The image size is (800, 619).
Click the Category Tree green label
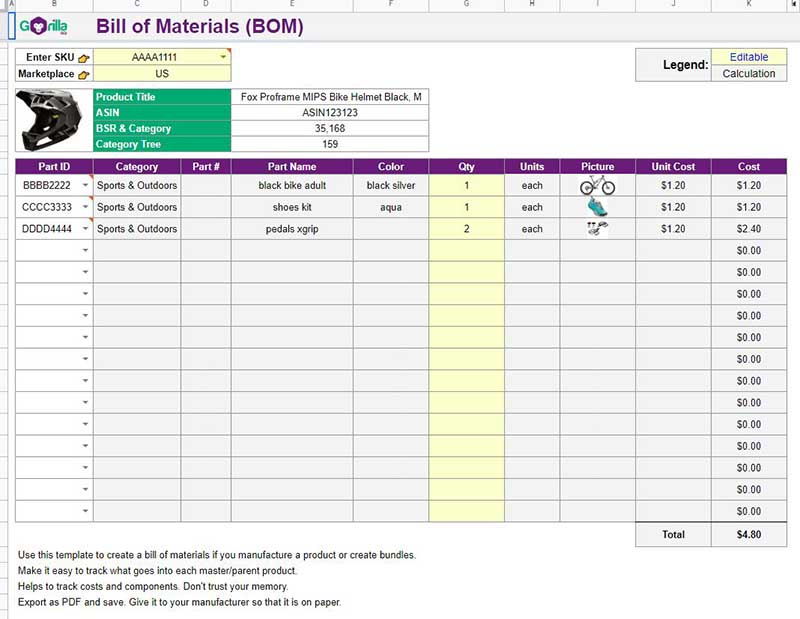click(x=162, y=144)
